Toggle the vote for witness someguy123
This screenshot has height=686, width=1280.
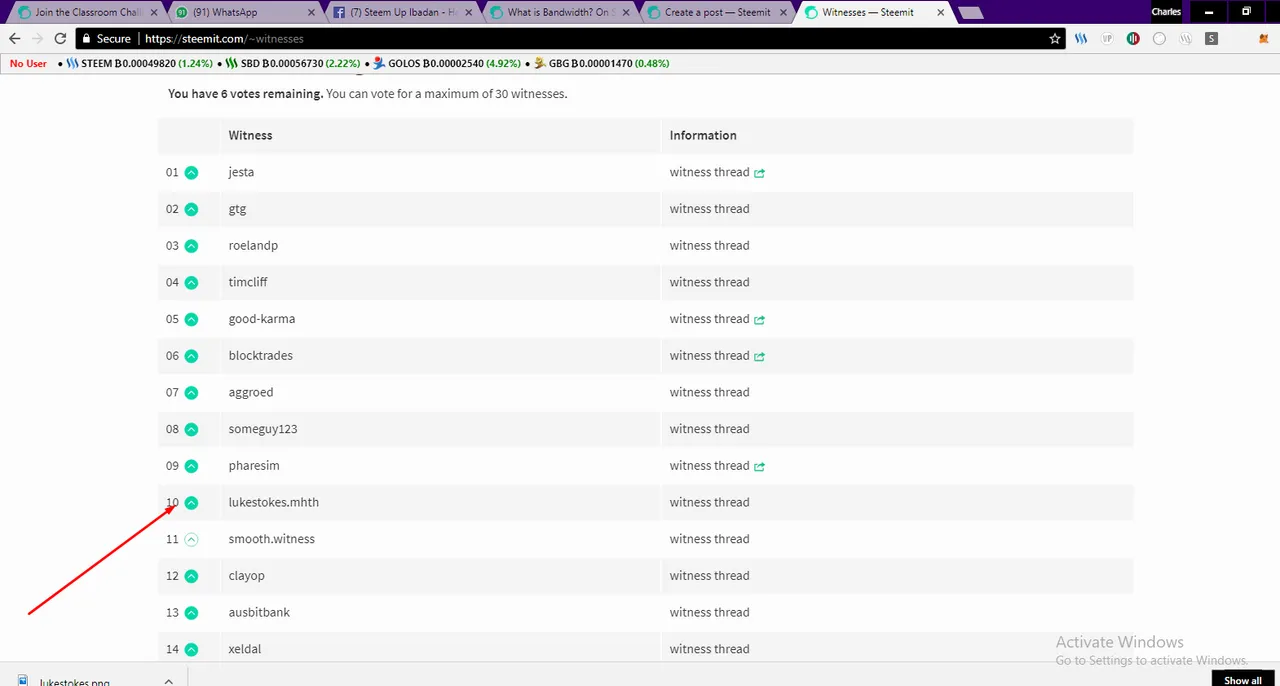pos(191,429)
